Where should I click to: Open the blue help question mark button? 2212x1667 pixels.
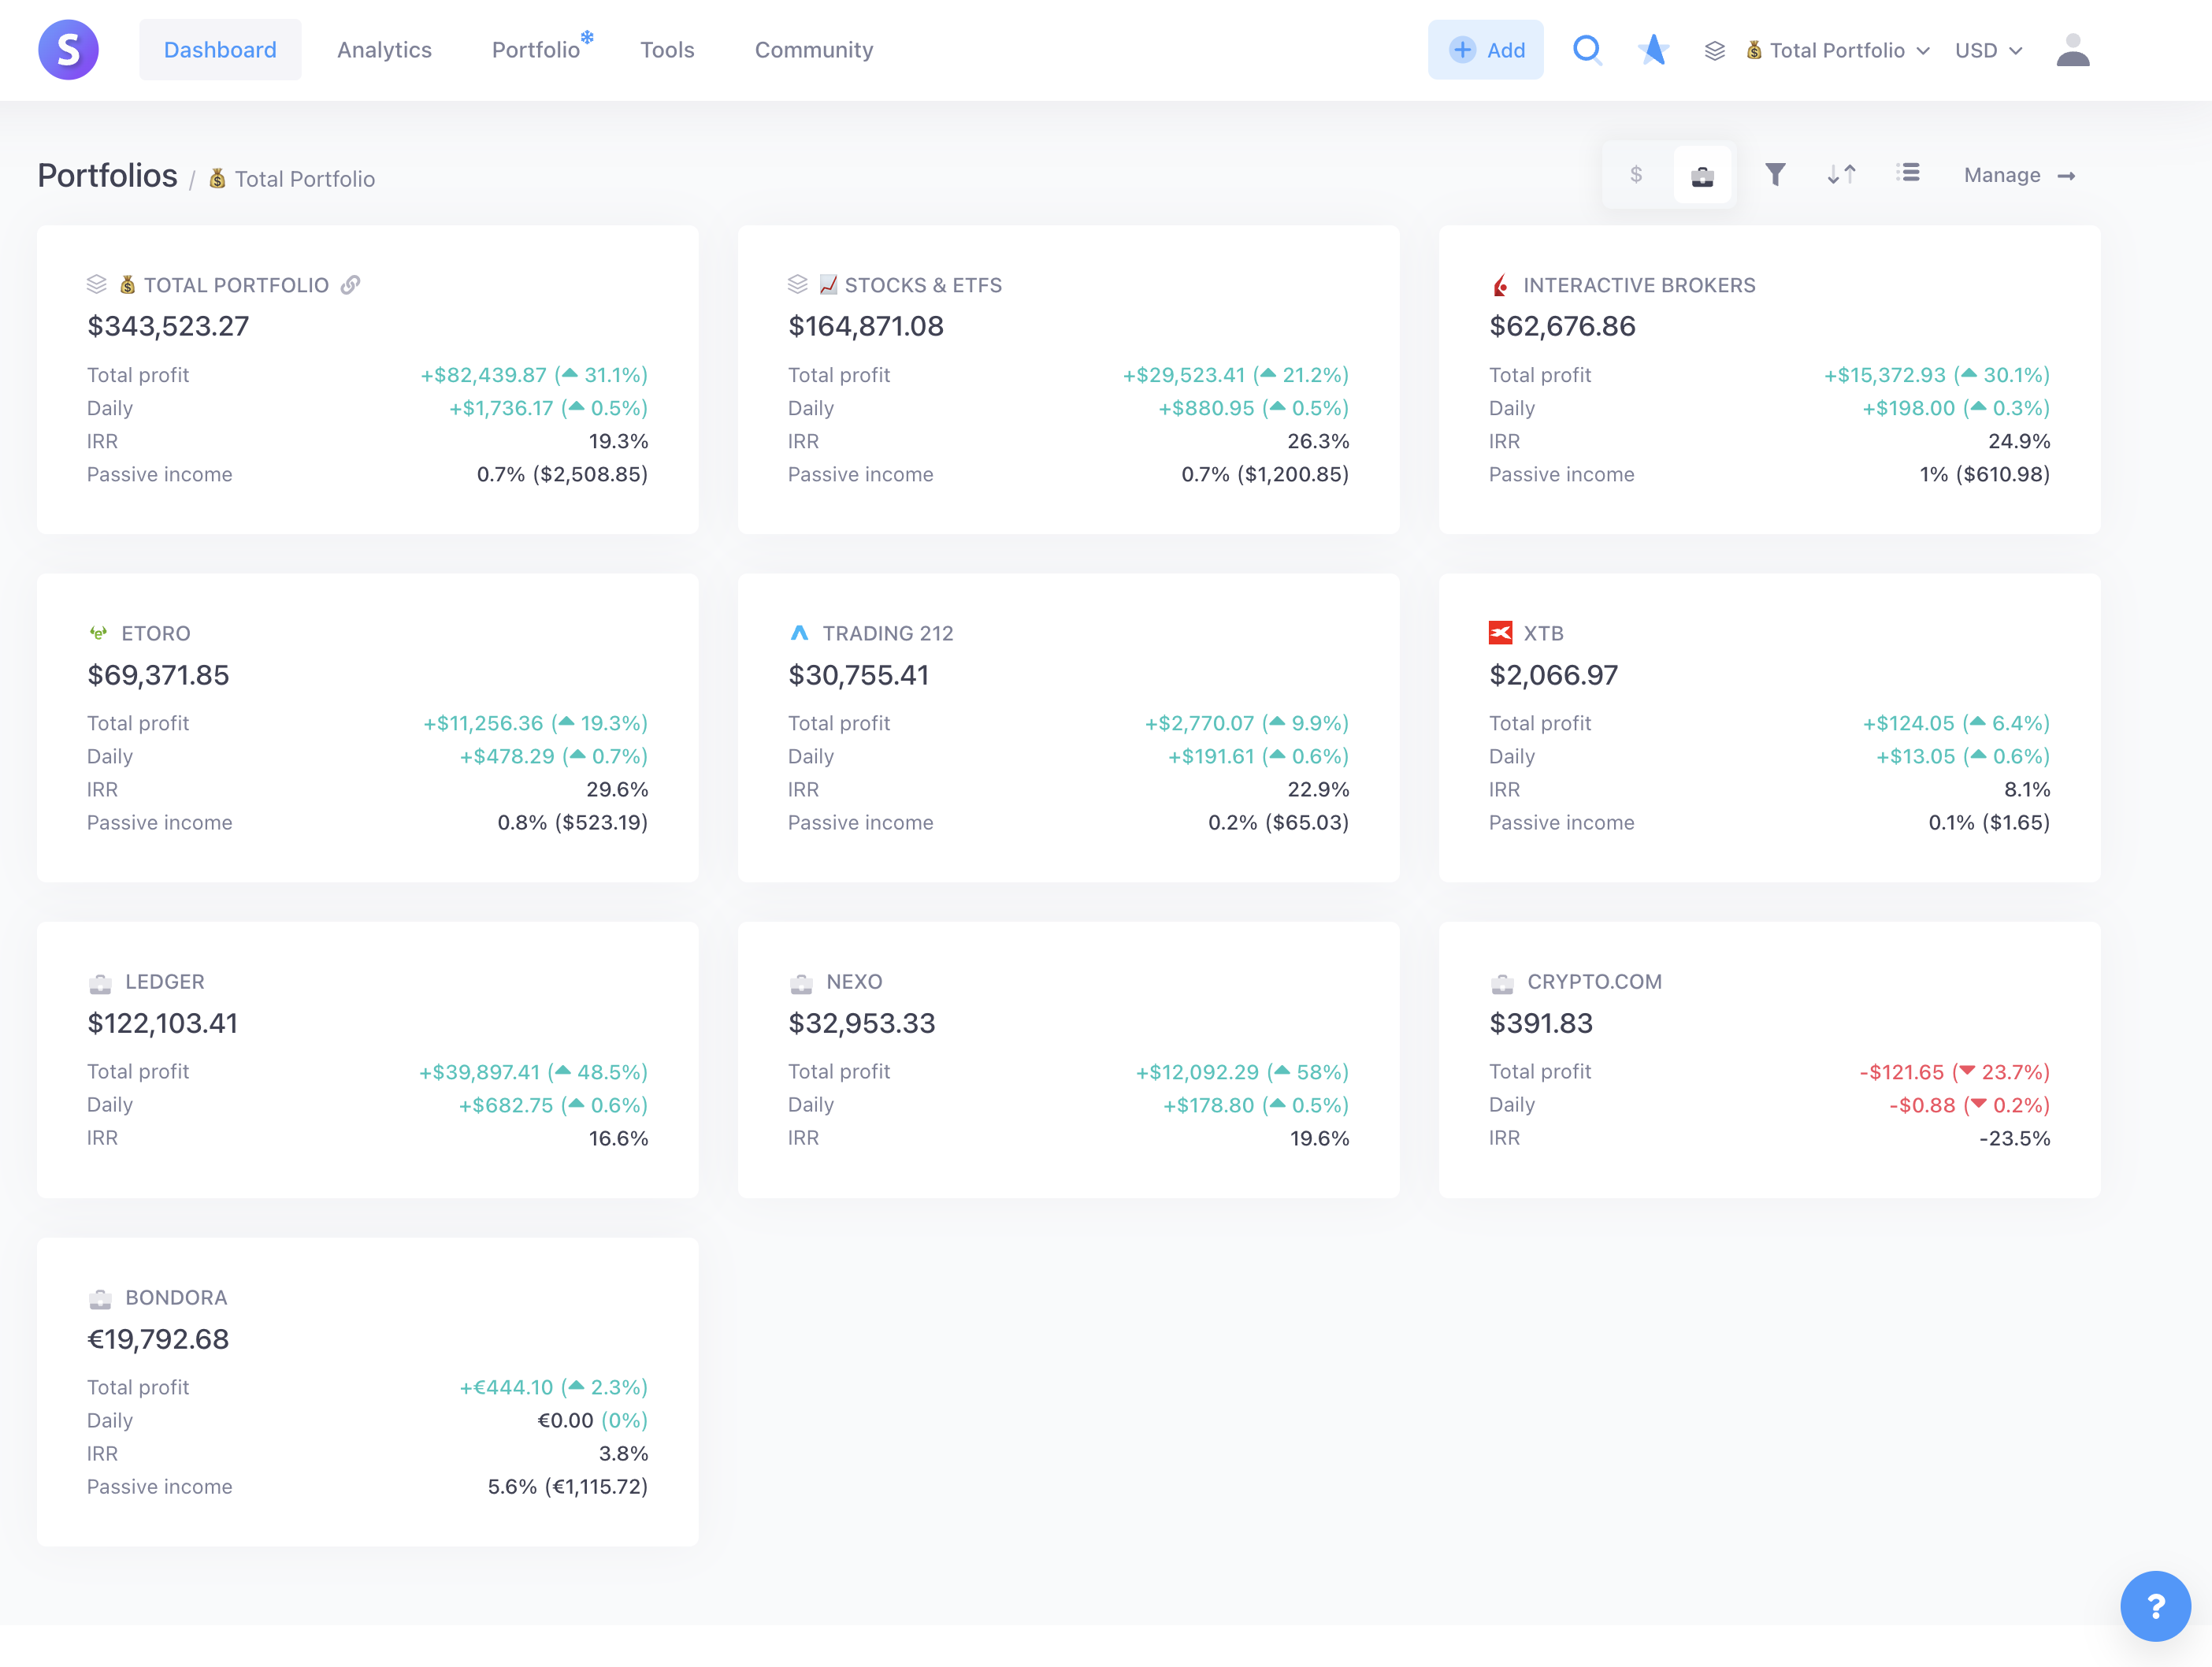[x=2155, y=1606]
